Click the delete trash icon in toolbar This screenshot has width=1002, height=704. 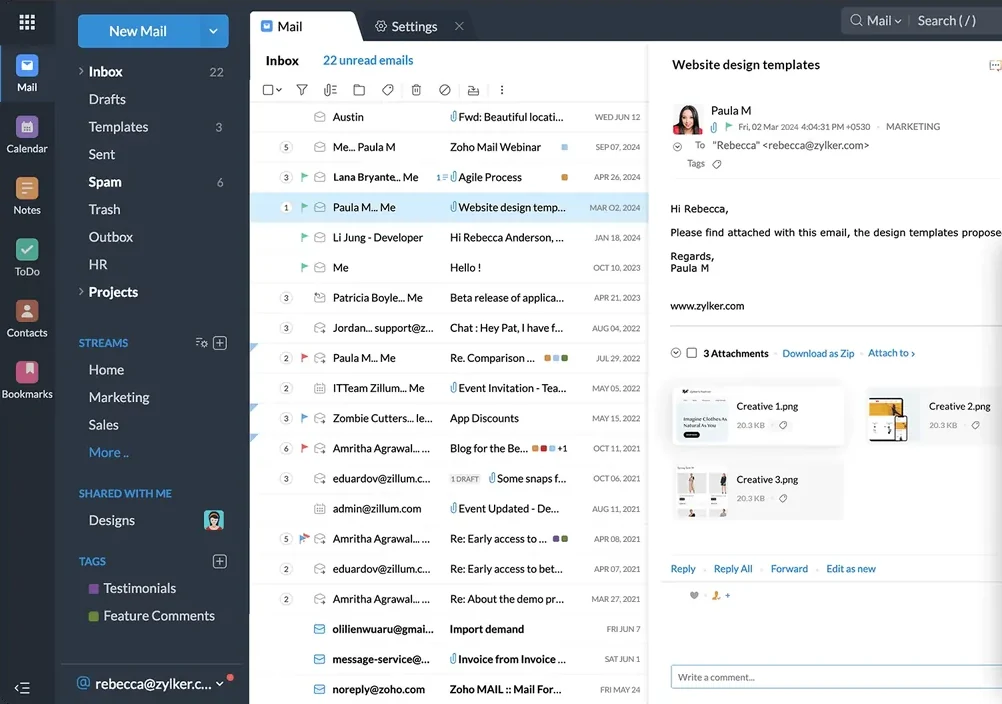(x=416, y=90)
